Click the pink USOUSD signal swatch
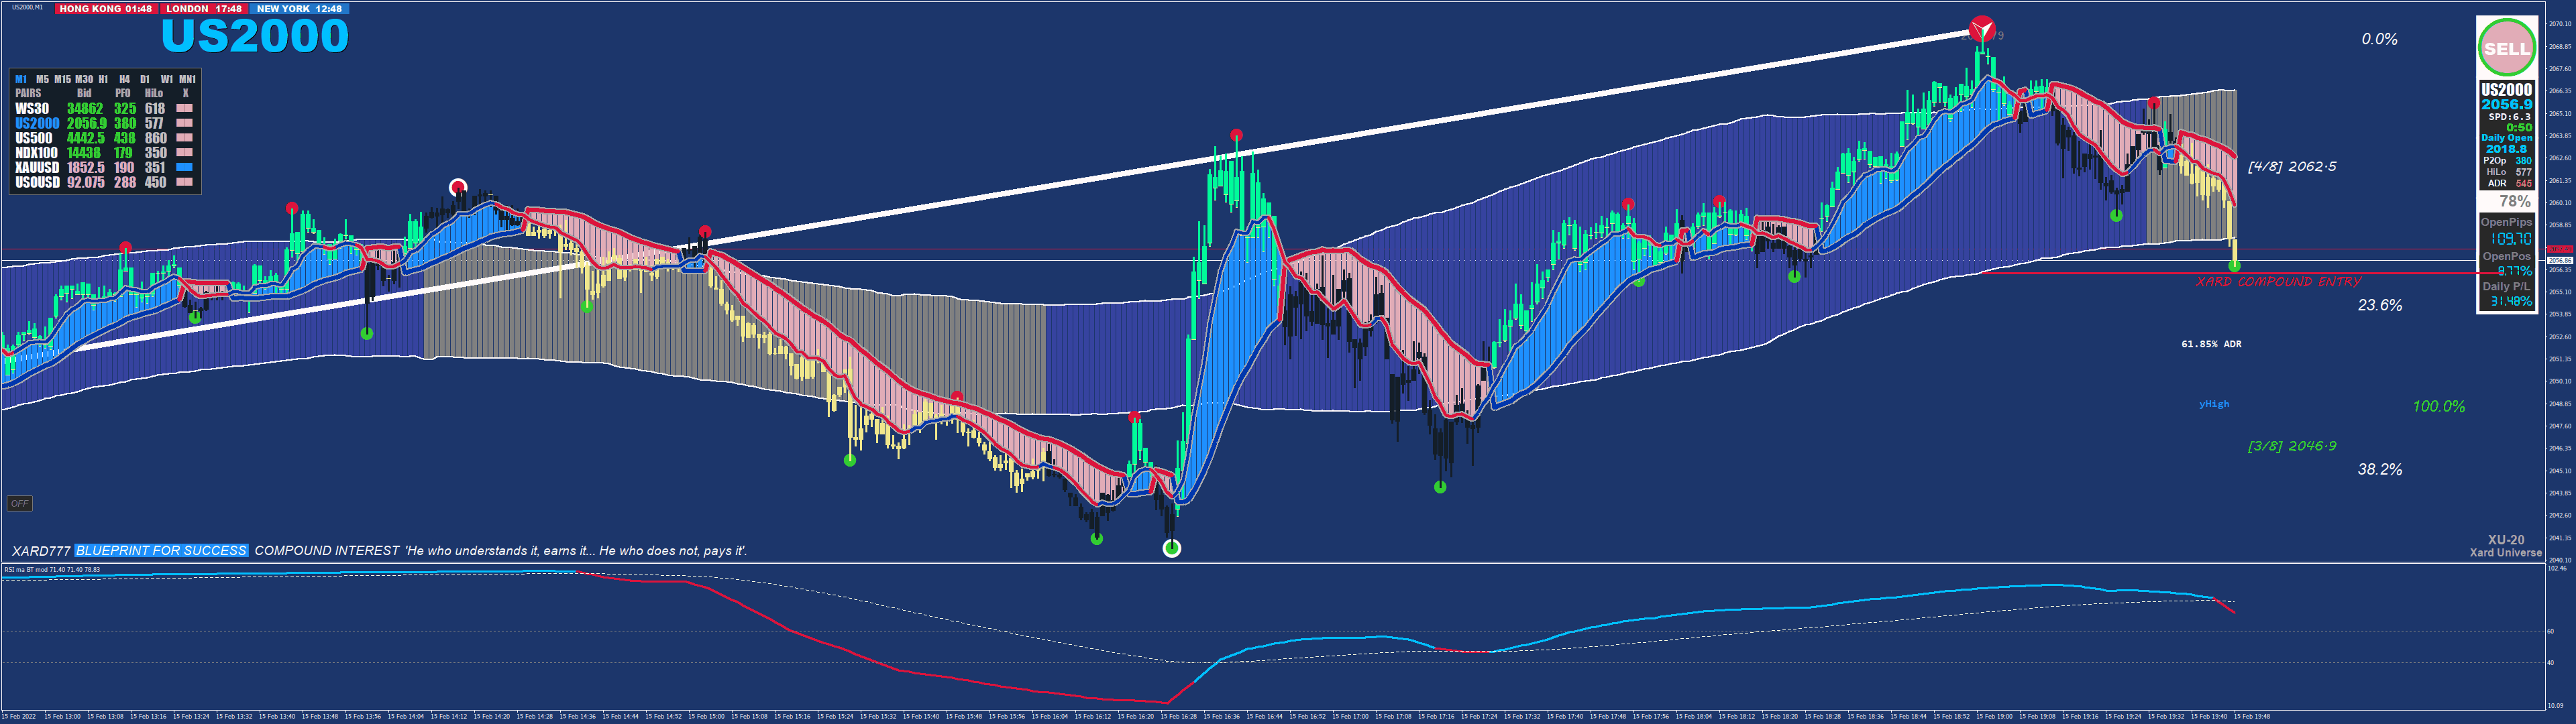The image size is (2576, 724). [x=185, y=183]
